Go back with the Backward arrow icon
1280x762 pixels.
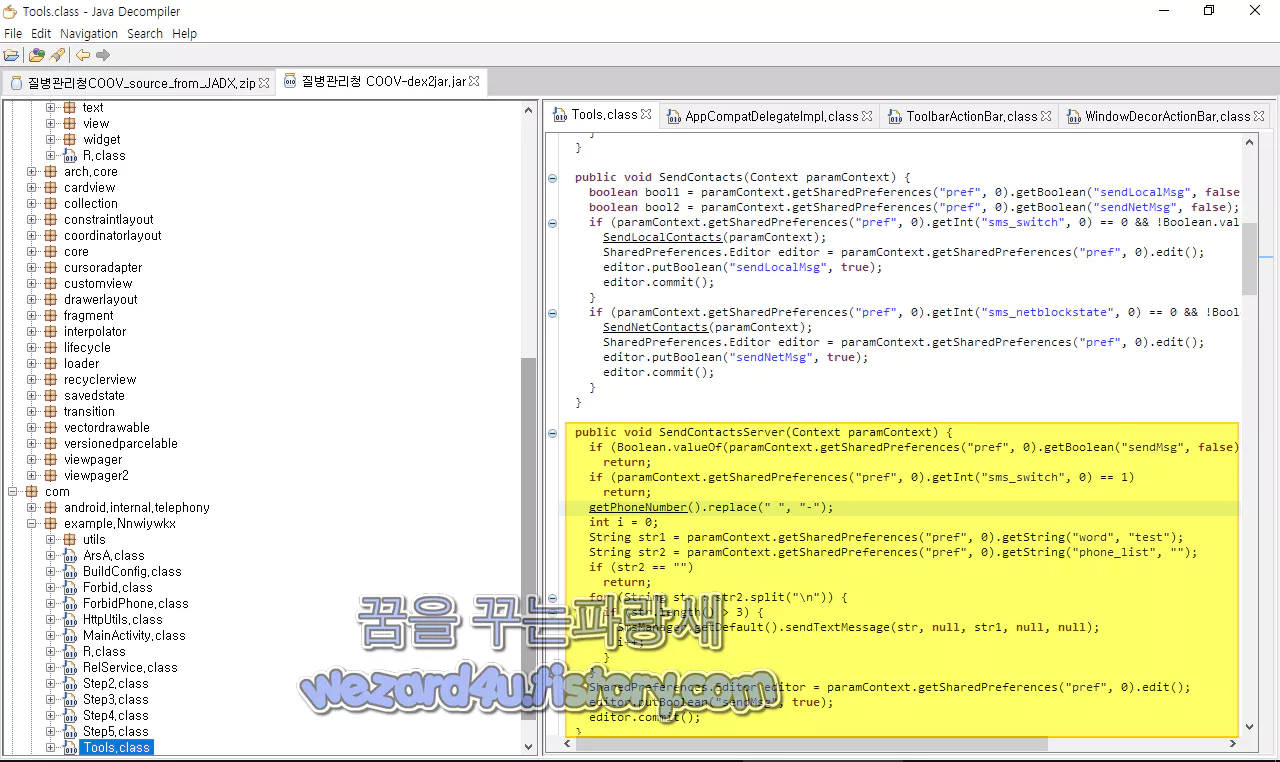(x=83, y=55)
